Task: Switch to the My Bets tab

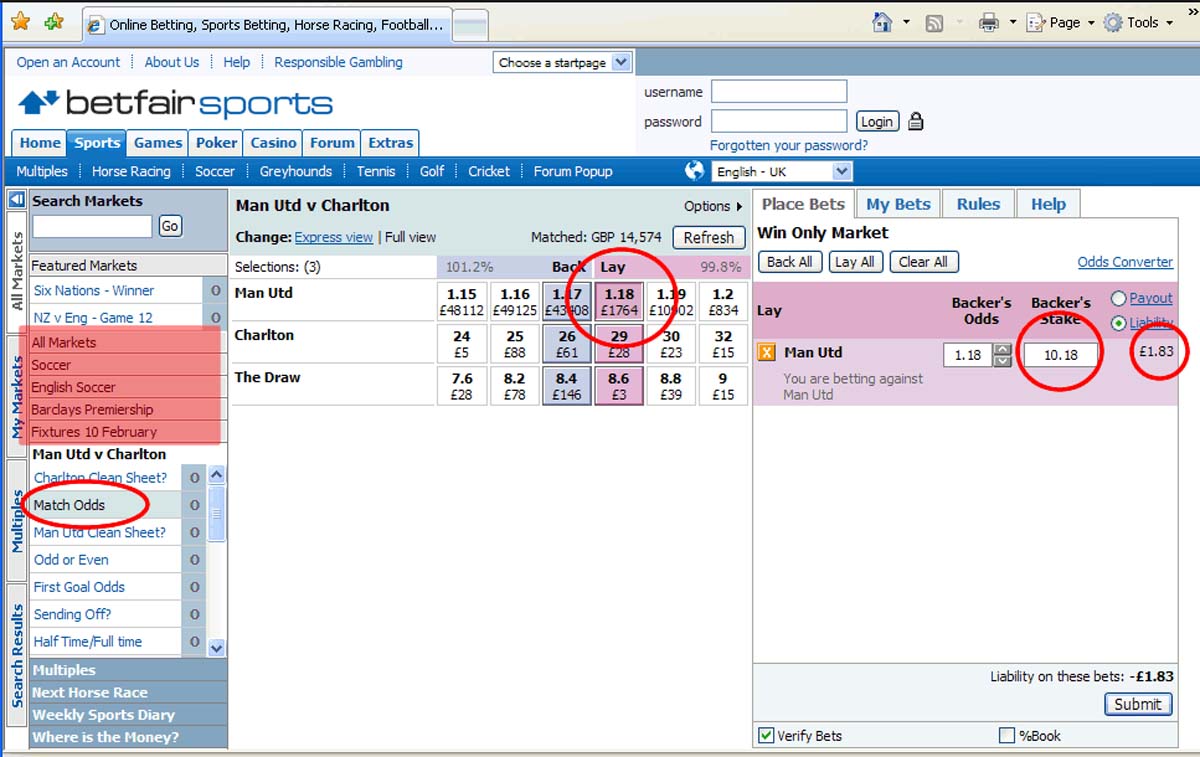Action: coord(898,204)
